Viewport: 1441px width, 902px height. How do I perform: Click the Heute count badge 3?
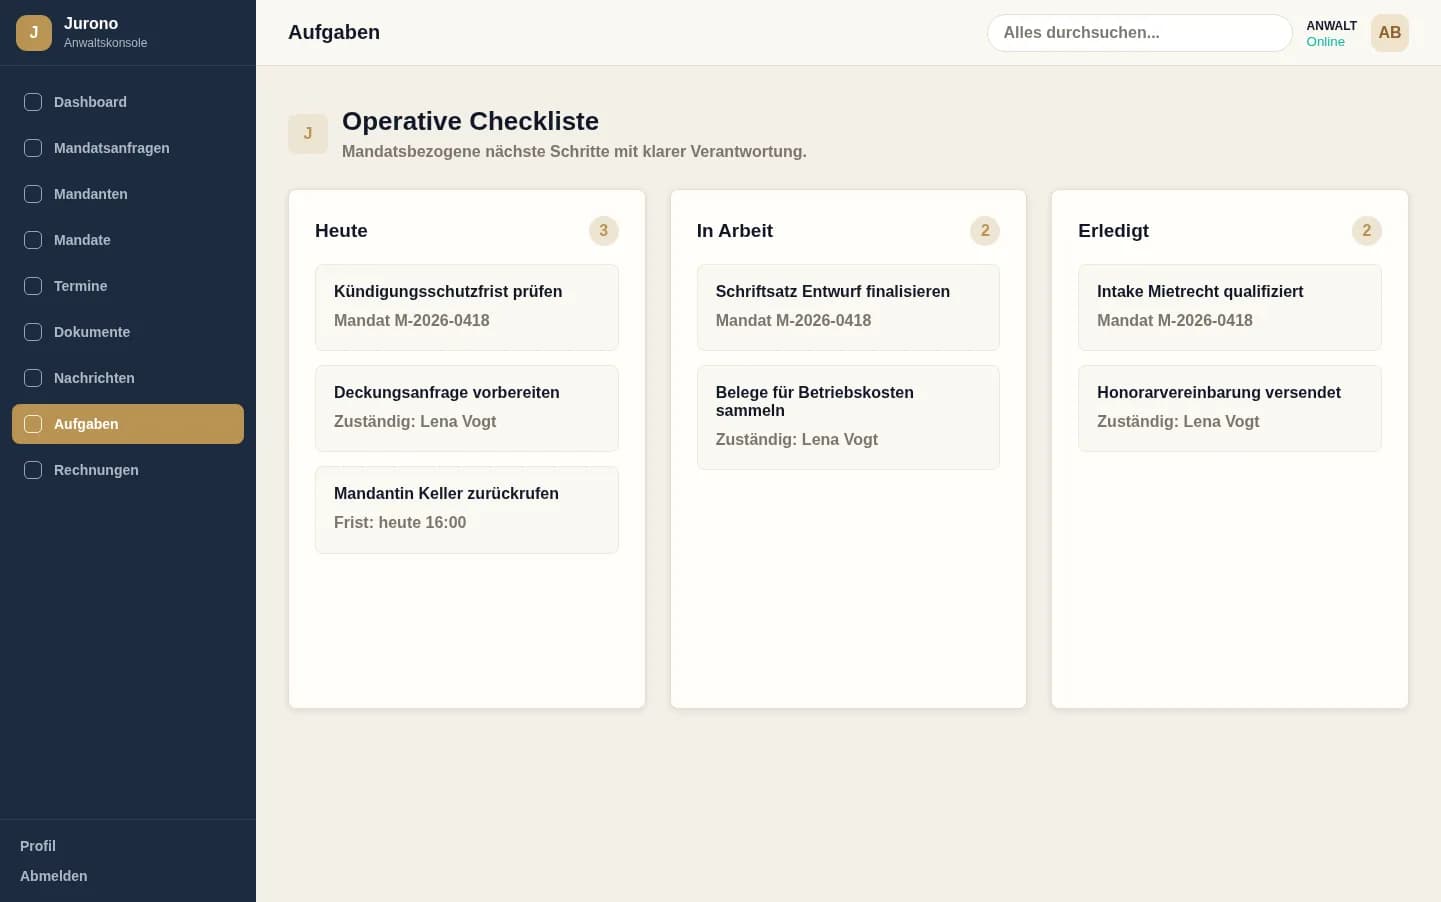coord(603,231)
